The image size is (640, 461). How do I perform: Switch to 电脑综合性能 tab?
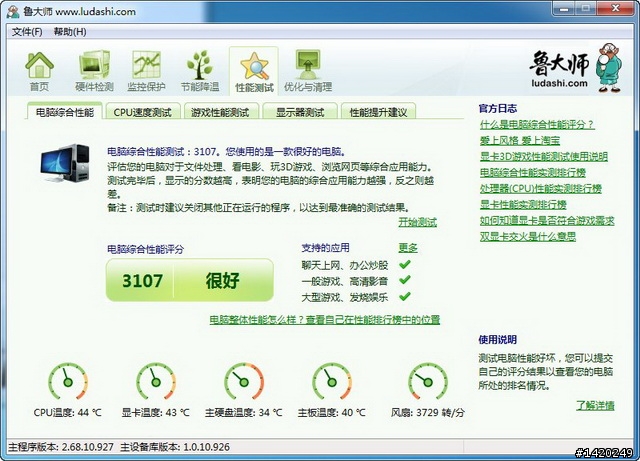(65, 111)
